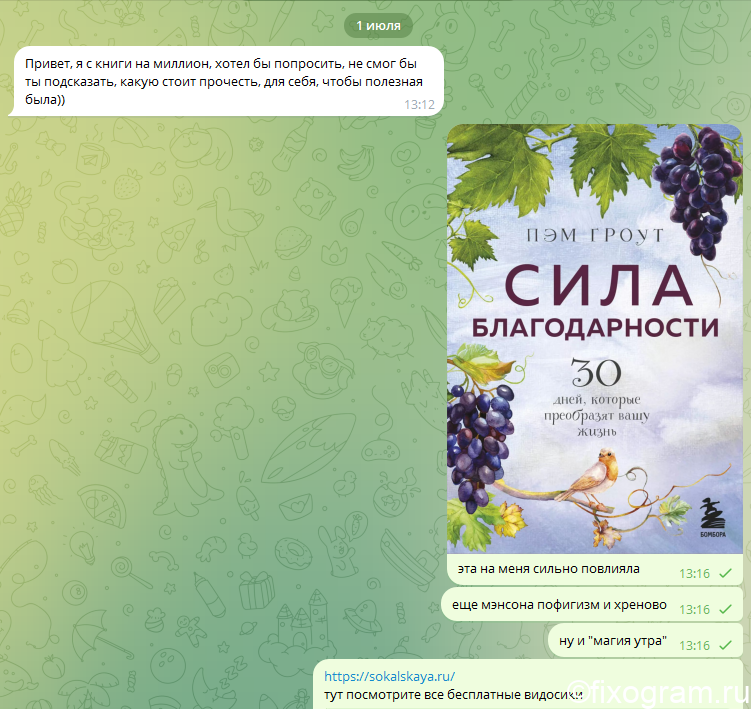Click the 13:16 time on 'магия утра' message
The width and height of the screenshot is (751, 709).
pyautogui.click(x=694, y=645)
